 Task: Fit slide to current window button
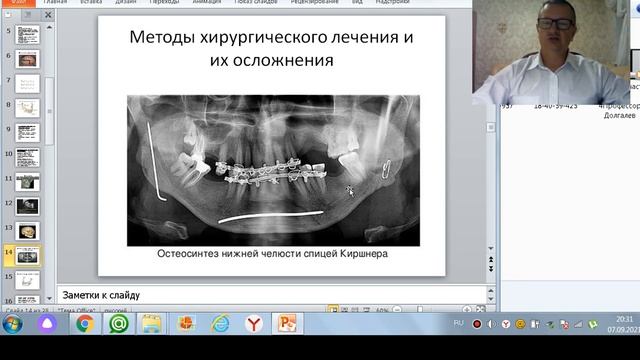click(x=480, y=310)
